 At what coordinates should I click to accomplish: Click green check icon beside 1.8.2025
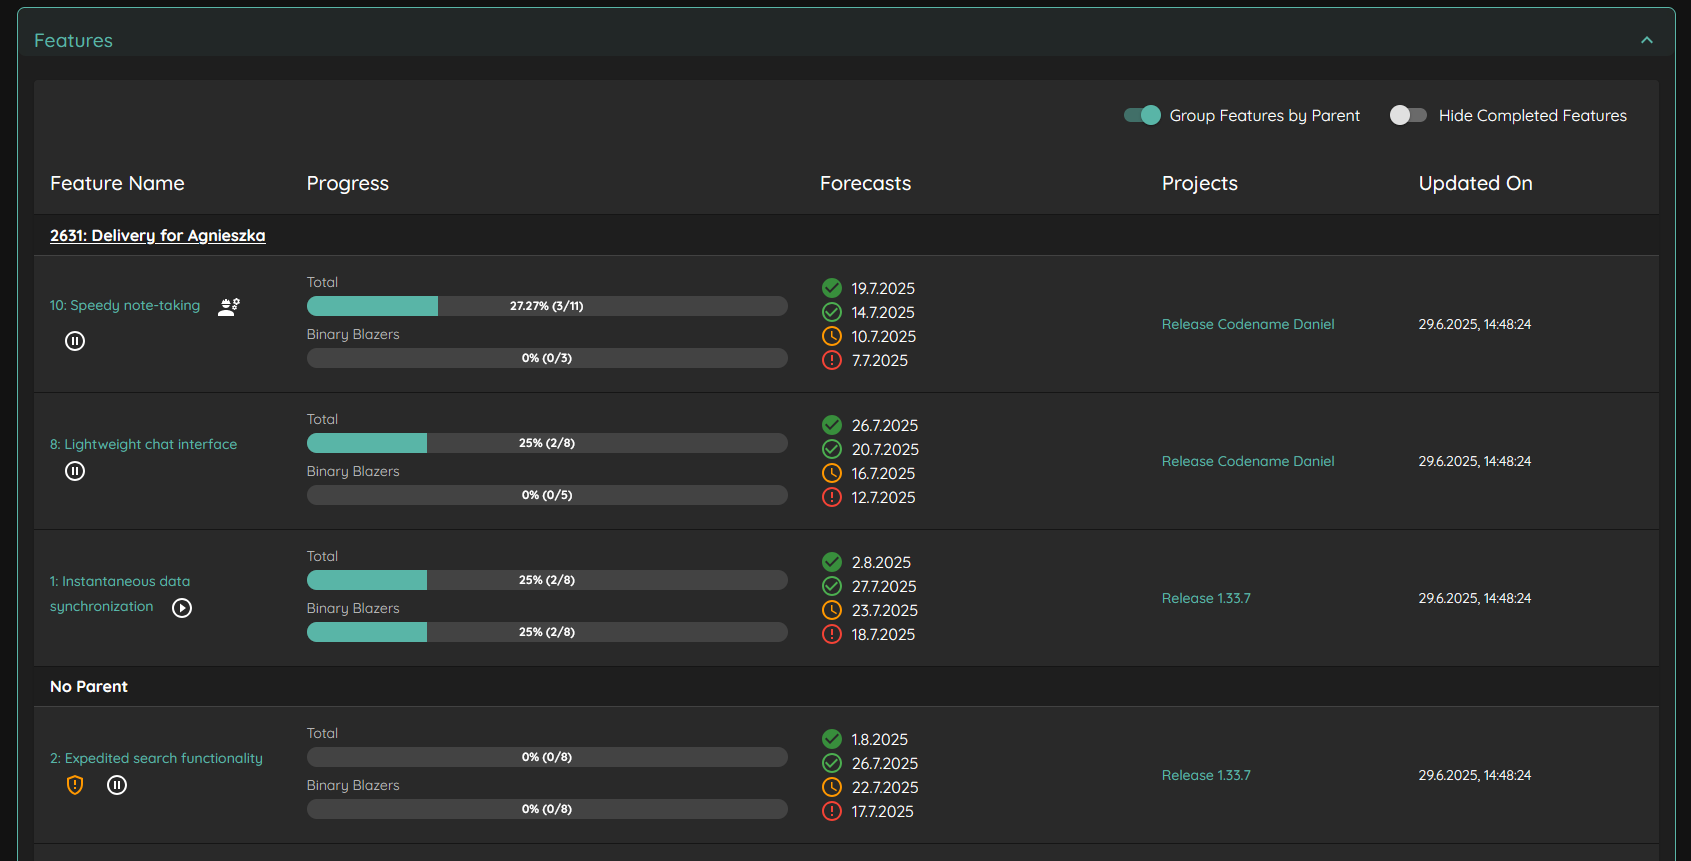(832, 739)
